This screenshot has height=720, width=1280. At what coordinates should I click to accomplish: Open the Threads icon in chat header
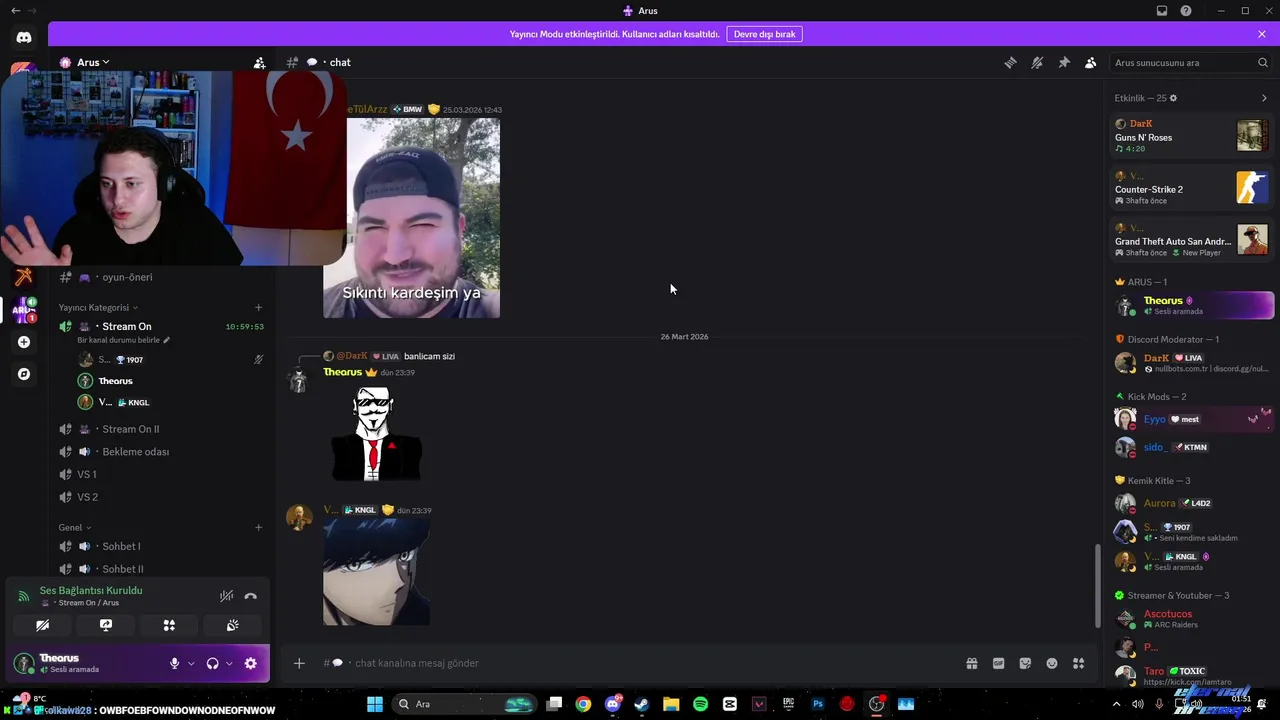click(1010, 62)
